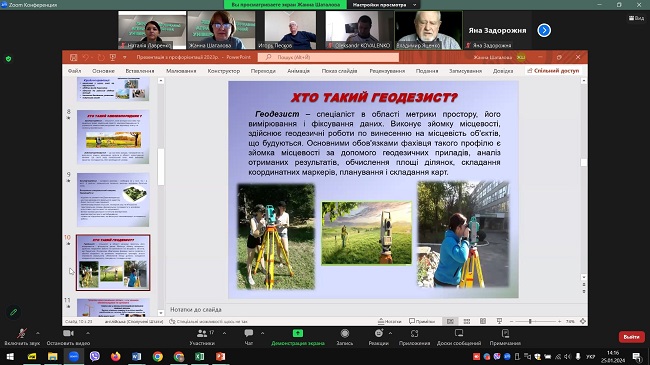The height and width of the screenshot is (365, 650).
Task: Switch to Normal view icon in status bar
Action: [x=450, y=321]
